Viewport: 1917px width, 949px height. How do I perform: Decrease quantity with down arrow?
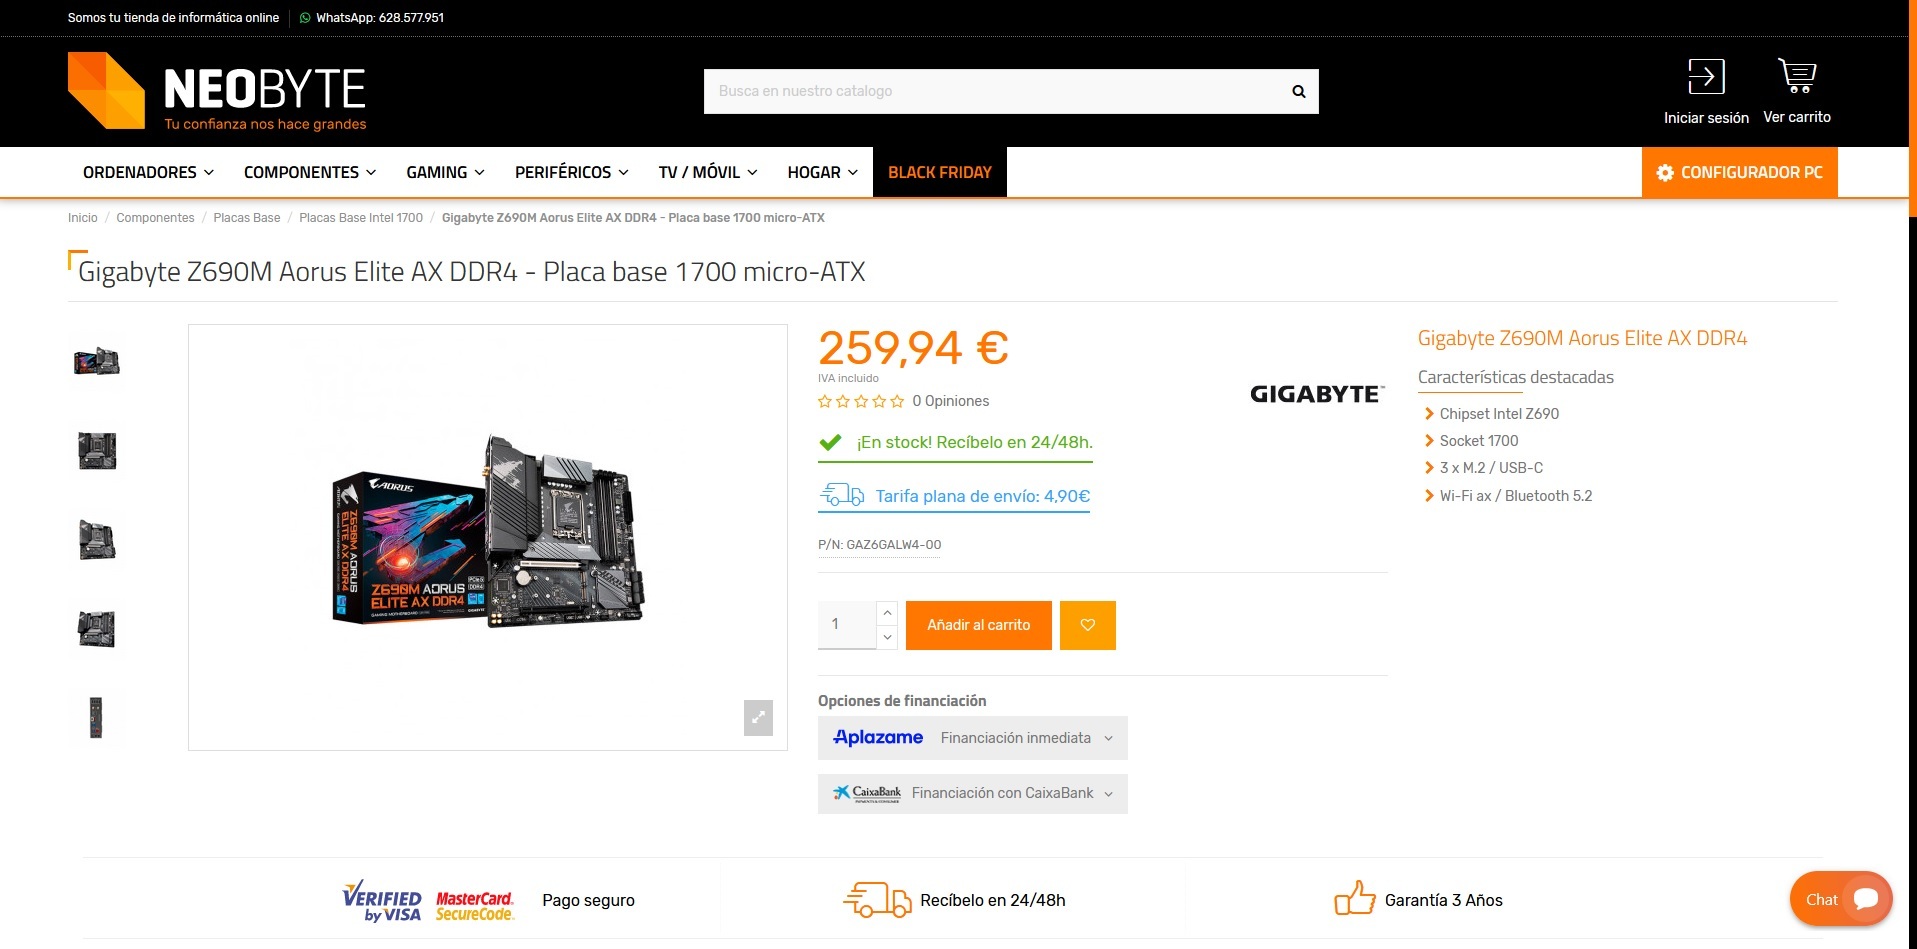(x=887, y=637)
